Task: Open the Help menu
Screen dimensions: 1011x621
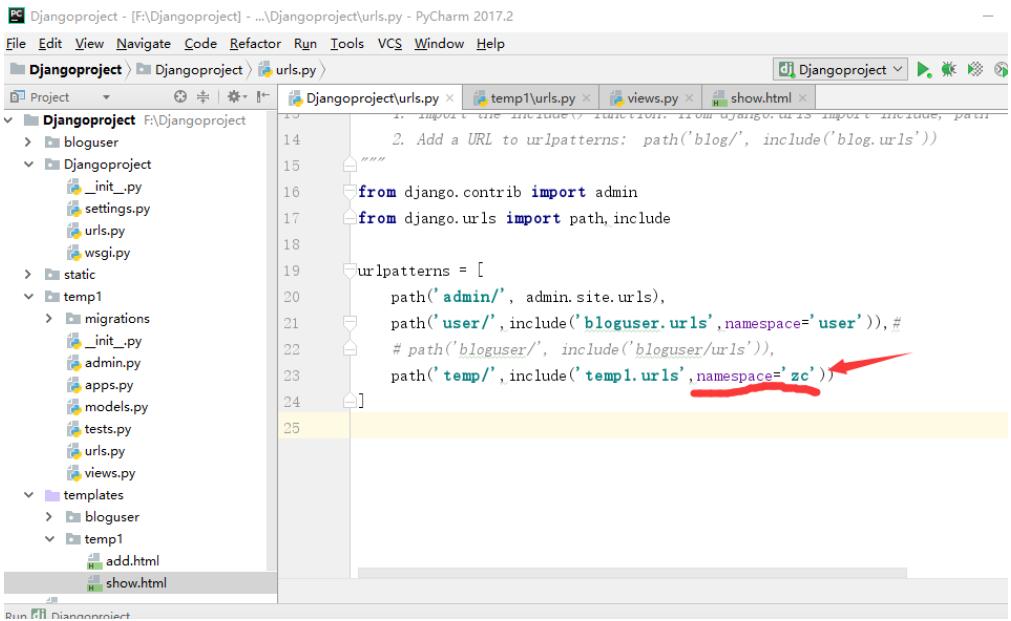Action: point(490,43)
